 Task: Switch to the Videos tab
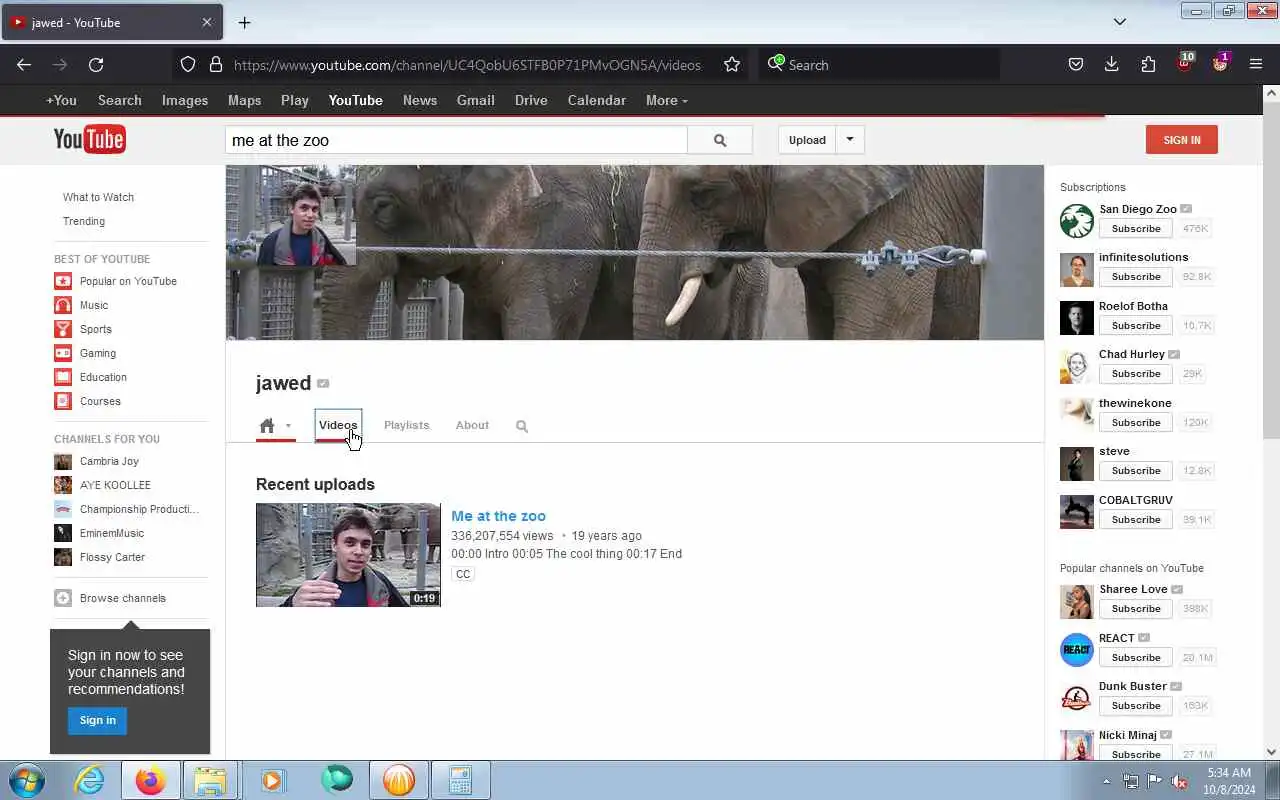click(338, 425)
